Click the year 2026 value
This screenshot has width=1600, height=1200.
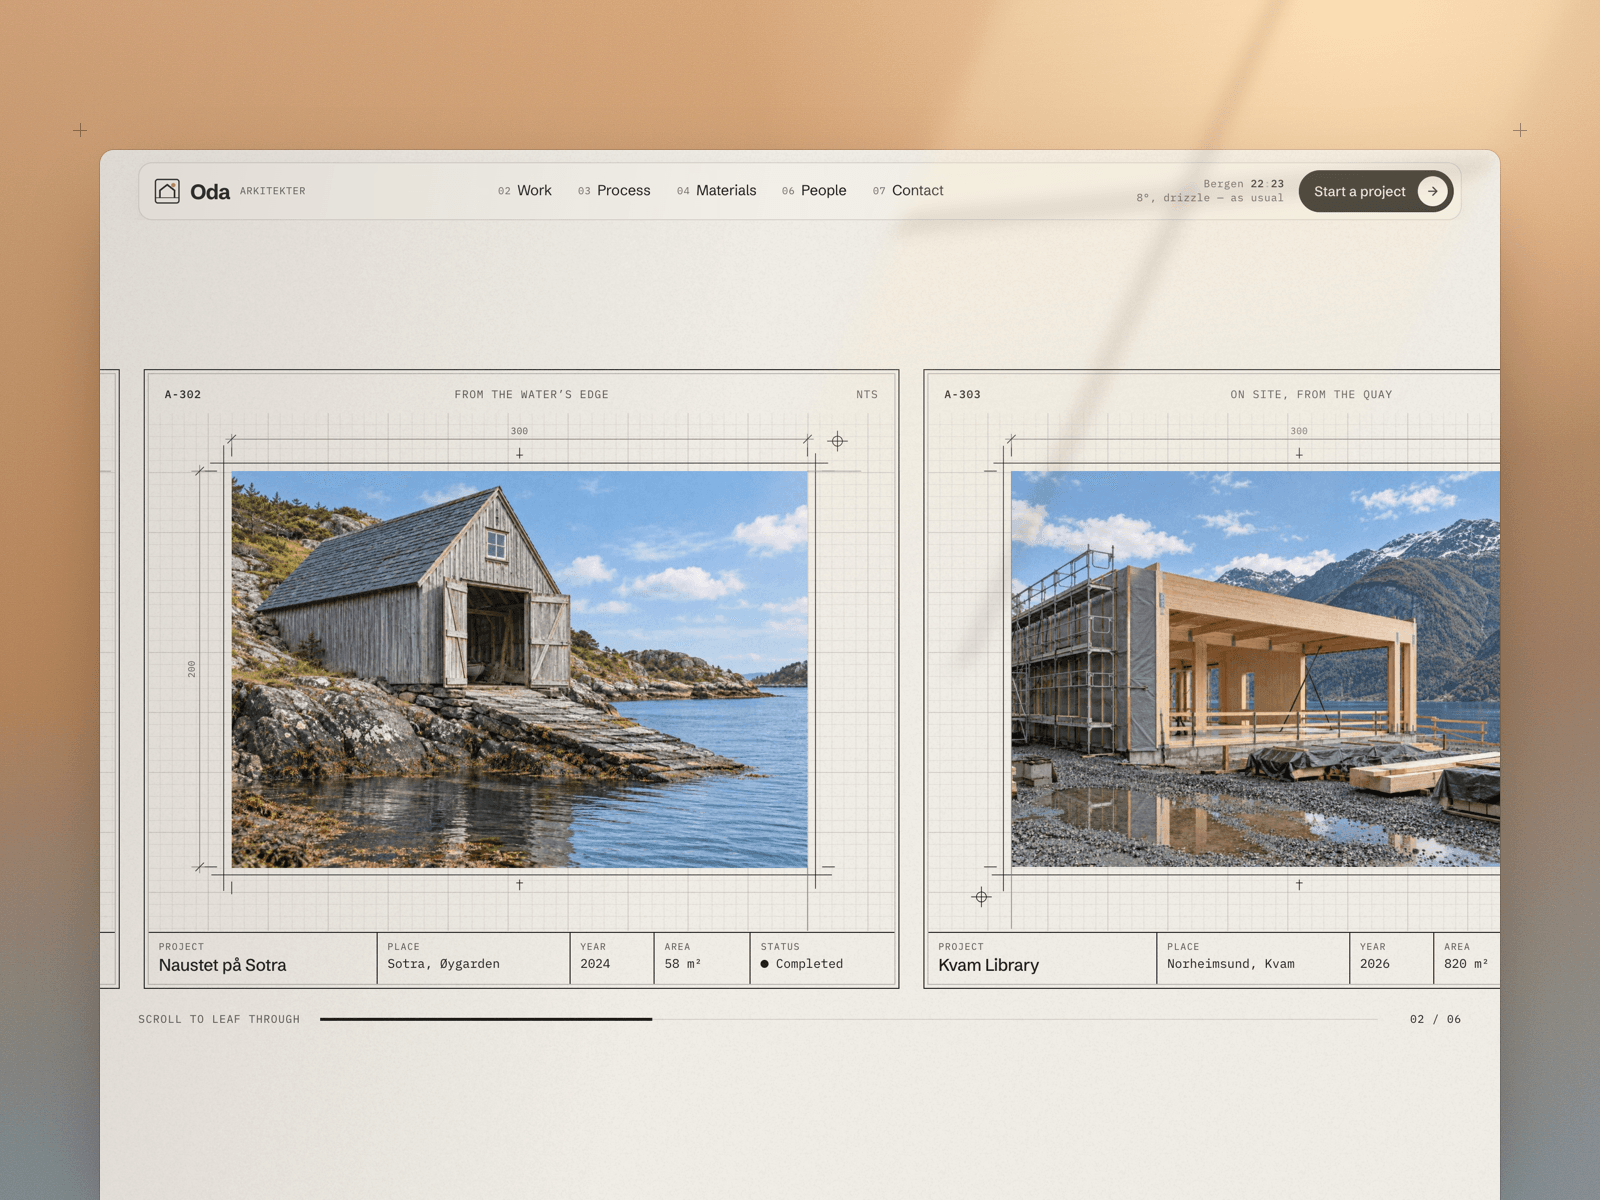click(x=1374, y=964)
